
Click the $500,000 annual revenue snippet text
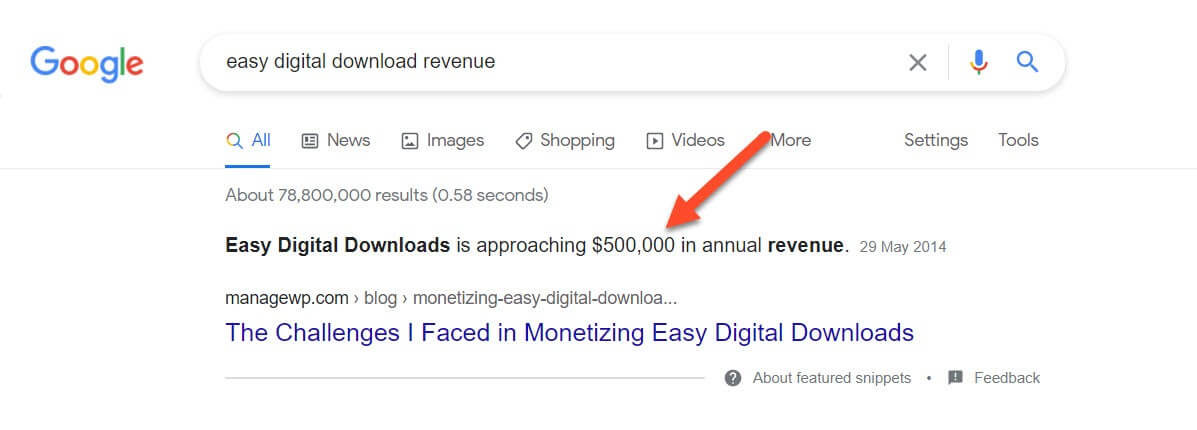click(x=537, y=246)
